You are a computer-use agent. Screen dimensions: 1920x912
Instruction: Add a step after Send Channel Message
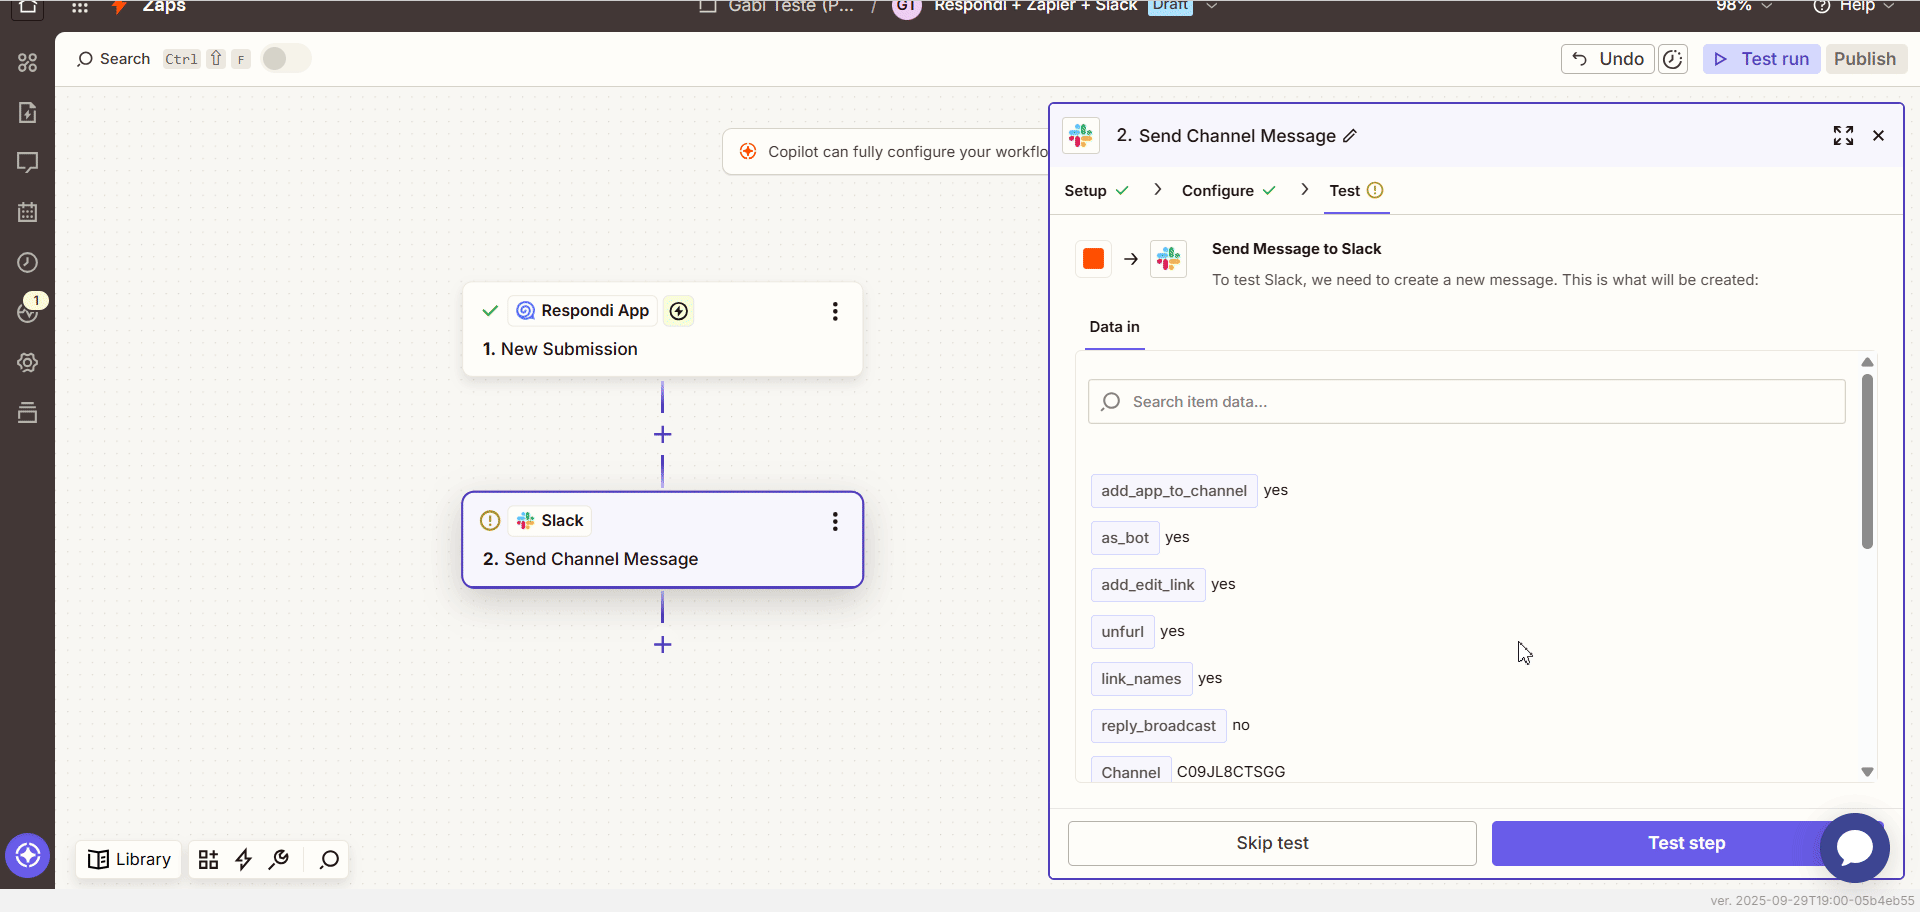point(662,644)
